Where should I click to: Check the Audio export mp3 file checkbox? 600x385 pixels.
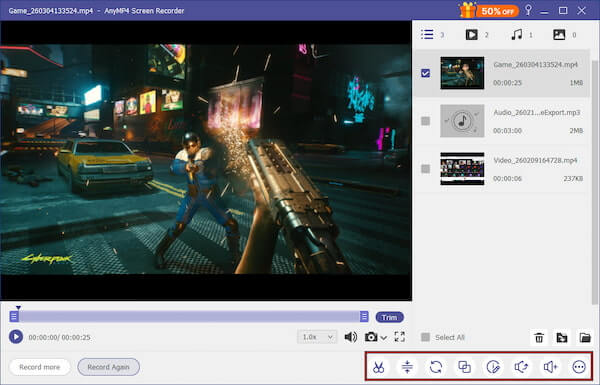[x=426, y=121]
